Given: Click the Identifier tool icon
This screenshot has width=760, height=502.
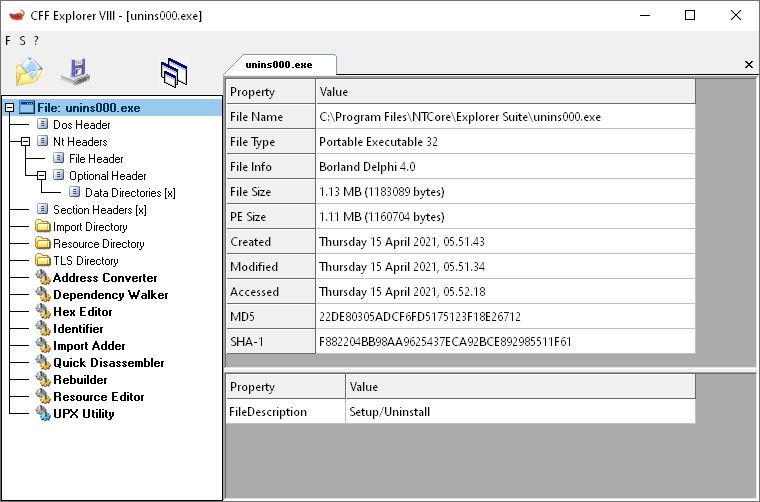Looking at the screenshot, I should (x=43, y=329).
